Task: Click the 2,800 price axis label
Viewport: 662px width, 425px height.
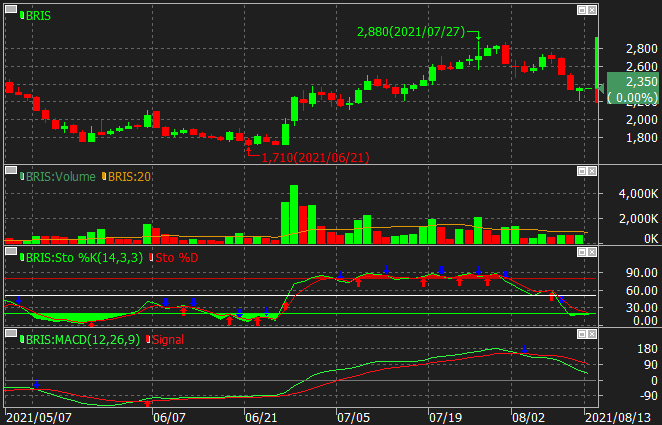Action: tap(642, 49)
